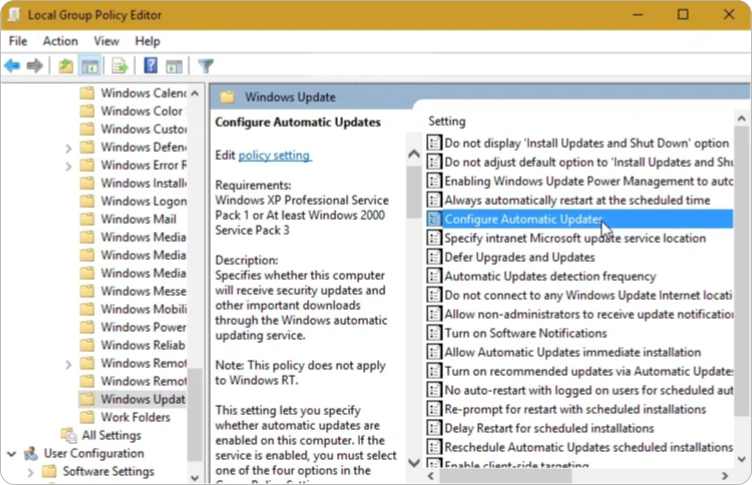The image size is (752, 485).
Task: Select 'Automatic Updates detection frequency' setting
Action: pyautogui.click(x=550, y=276)
